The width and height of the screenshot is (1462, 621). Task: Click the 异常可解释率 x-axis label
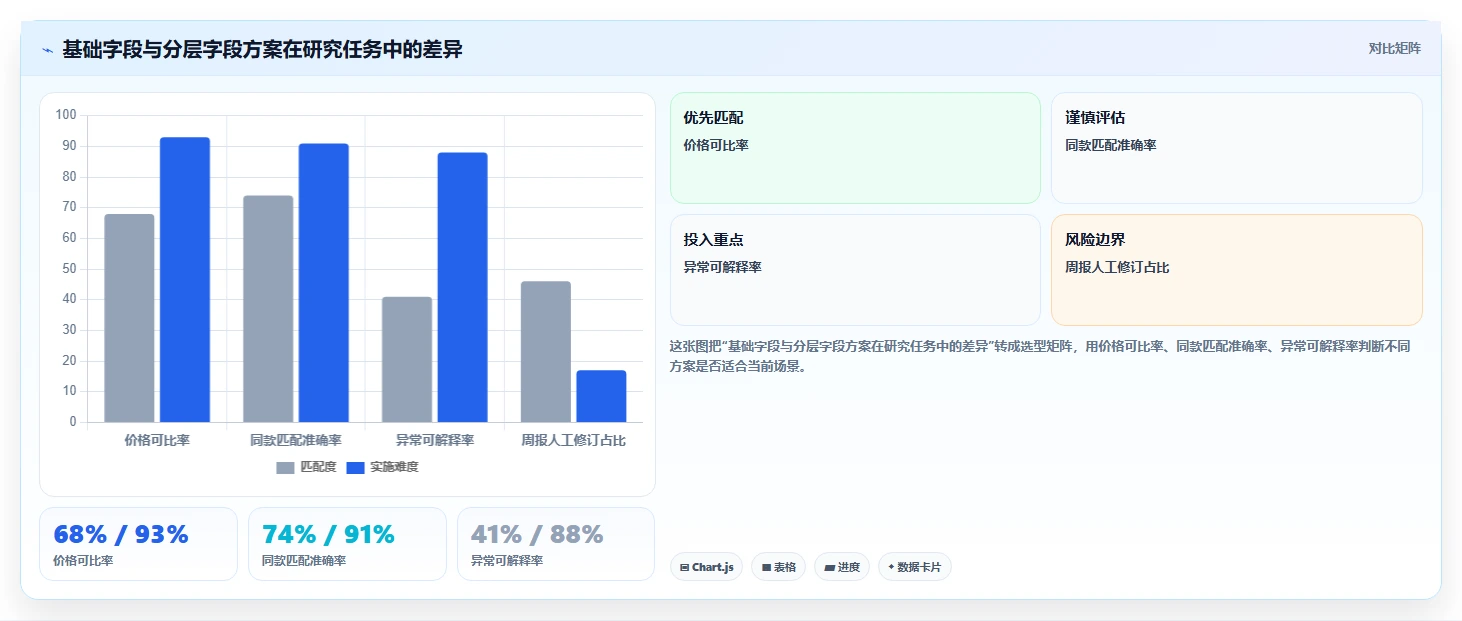[435, 440]
